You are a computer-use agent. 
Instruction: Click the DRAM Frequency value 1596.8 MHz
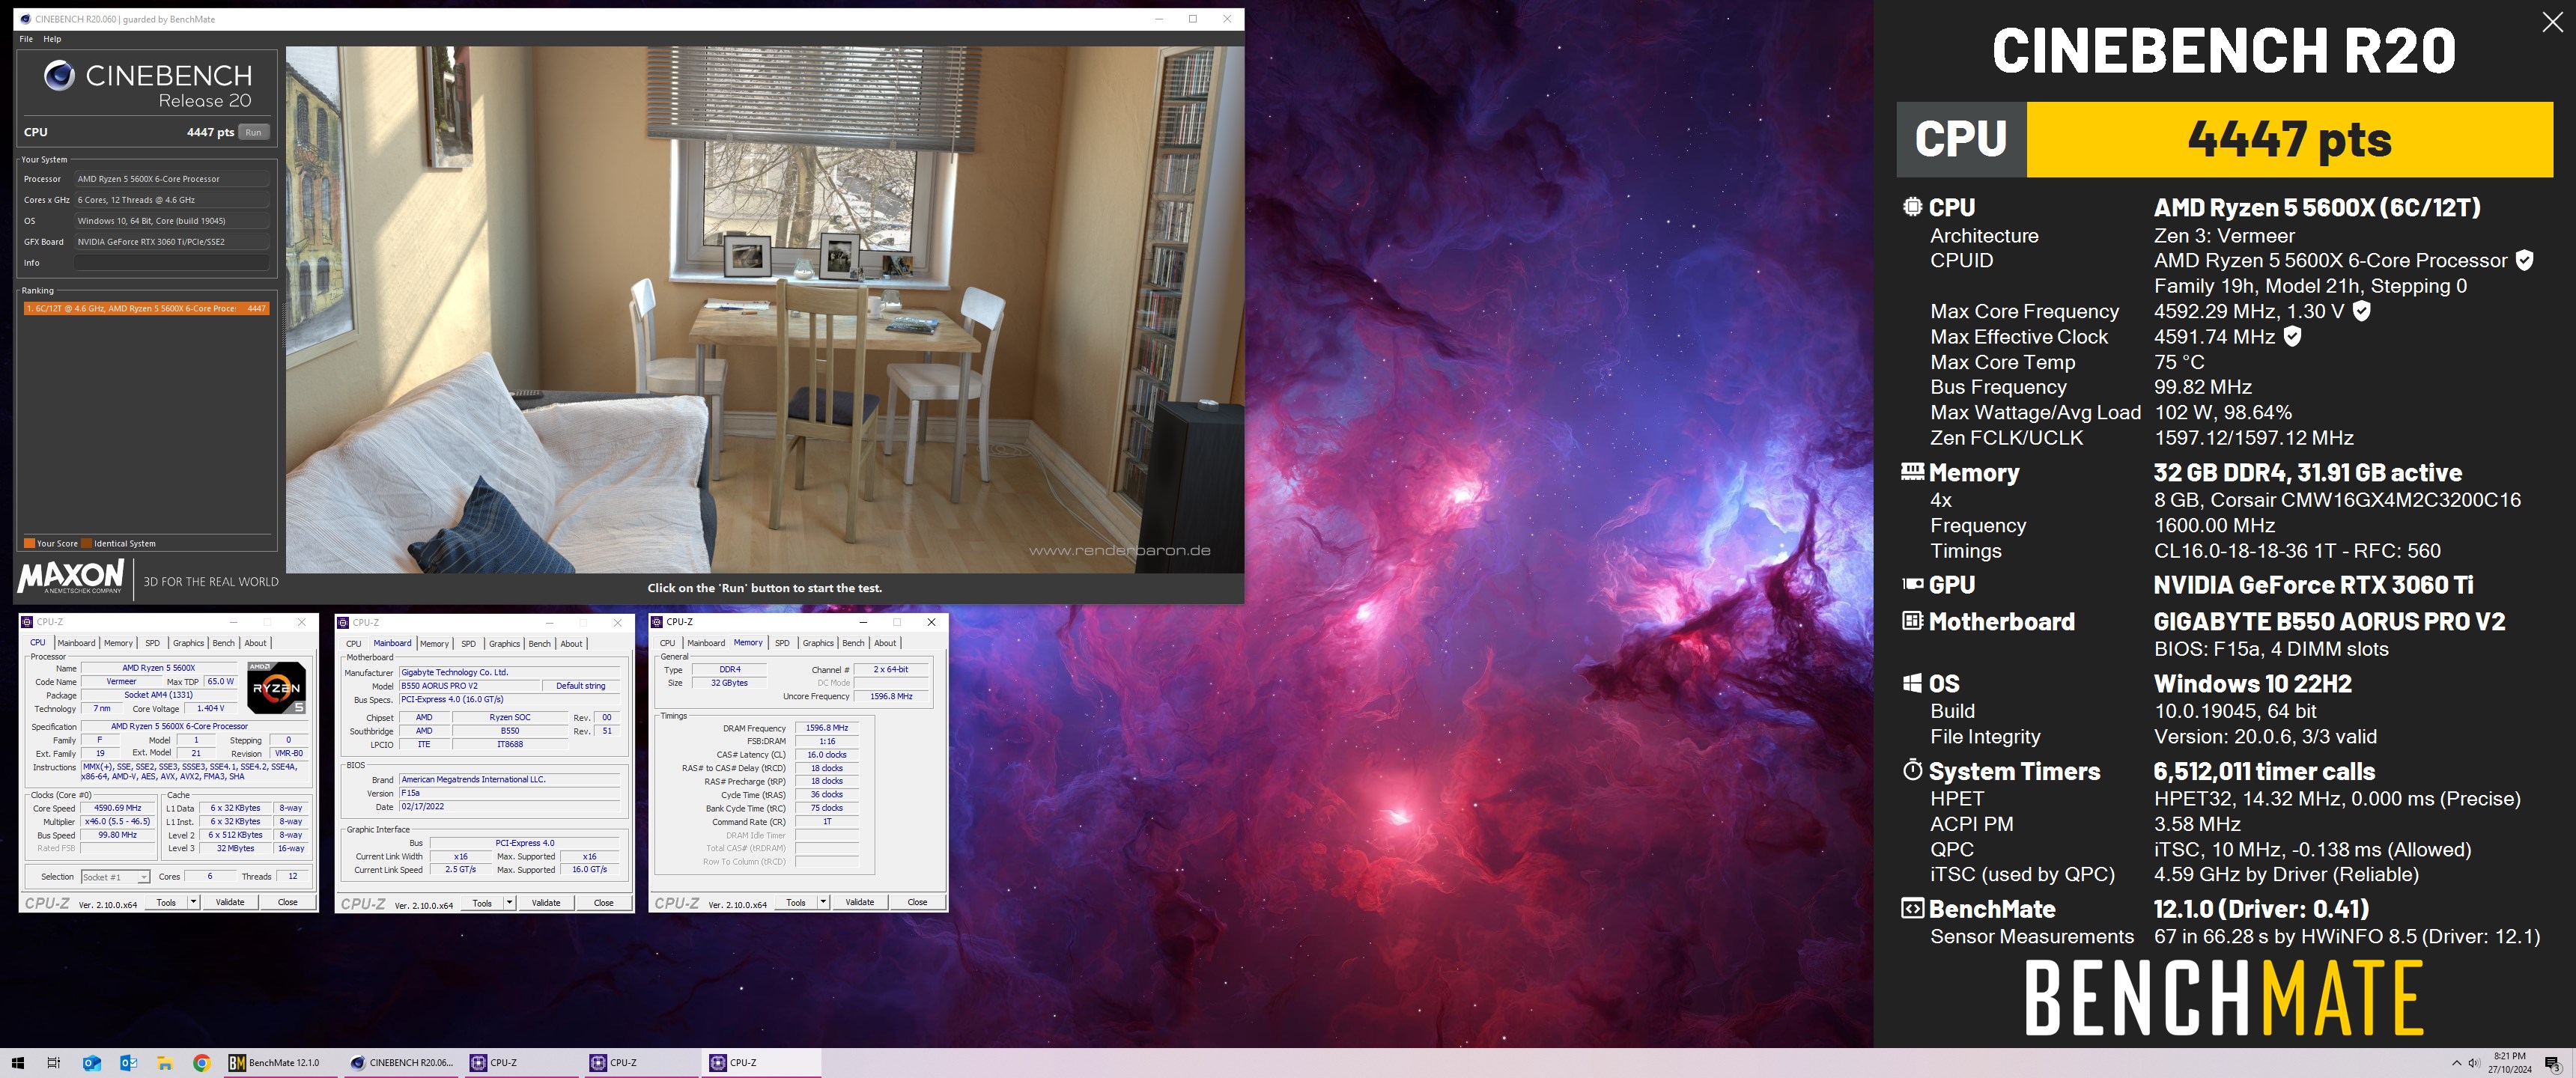point(827,728)
